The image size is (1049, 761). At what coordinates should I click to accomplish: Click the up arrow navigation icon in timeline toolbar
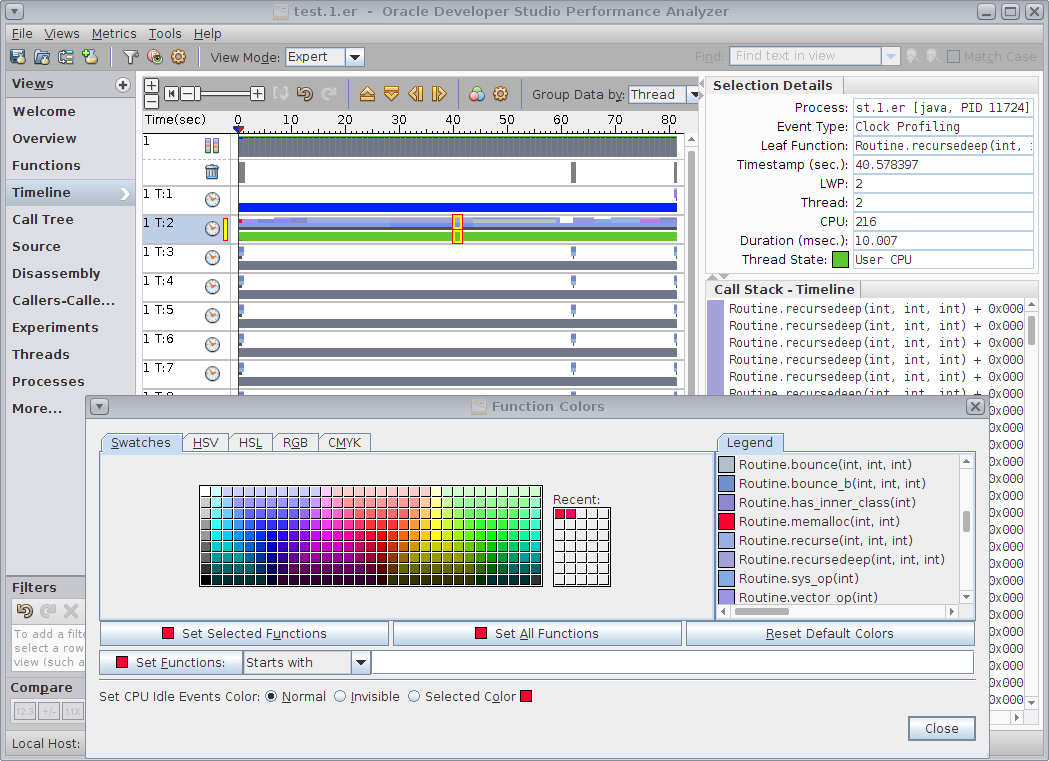367,94
